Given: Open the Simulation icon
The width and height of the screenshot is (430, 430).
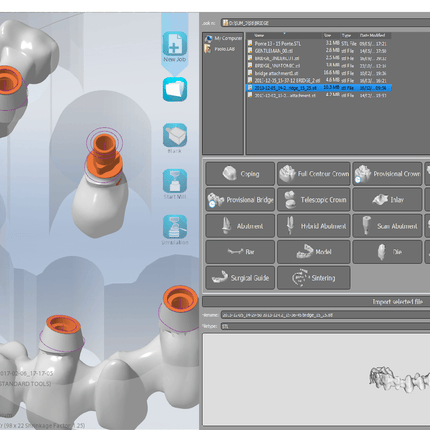Looking at the screenshot, I should coord(175,227).
